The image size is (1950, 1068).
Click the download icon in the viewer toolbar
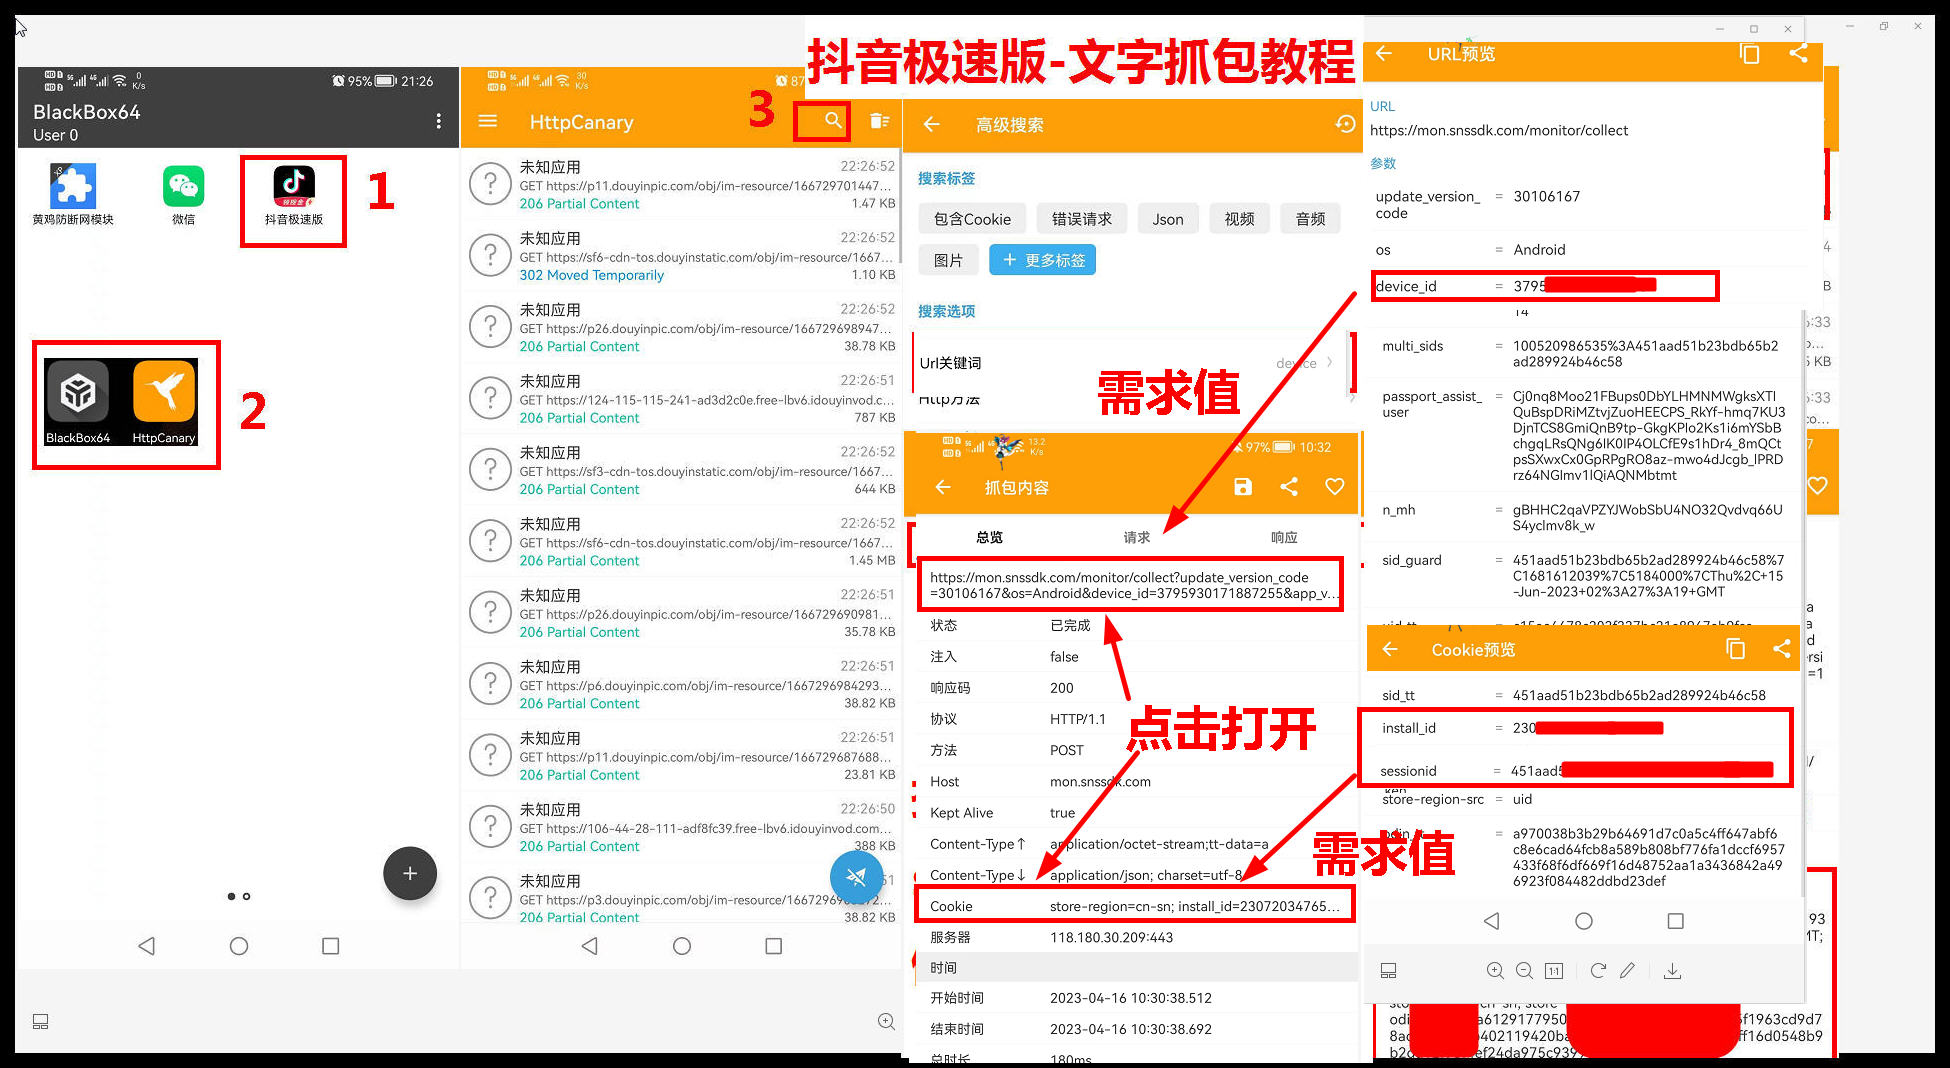click(1672, 970)
